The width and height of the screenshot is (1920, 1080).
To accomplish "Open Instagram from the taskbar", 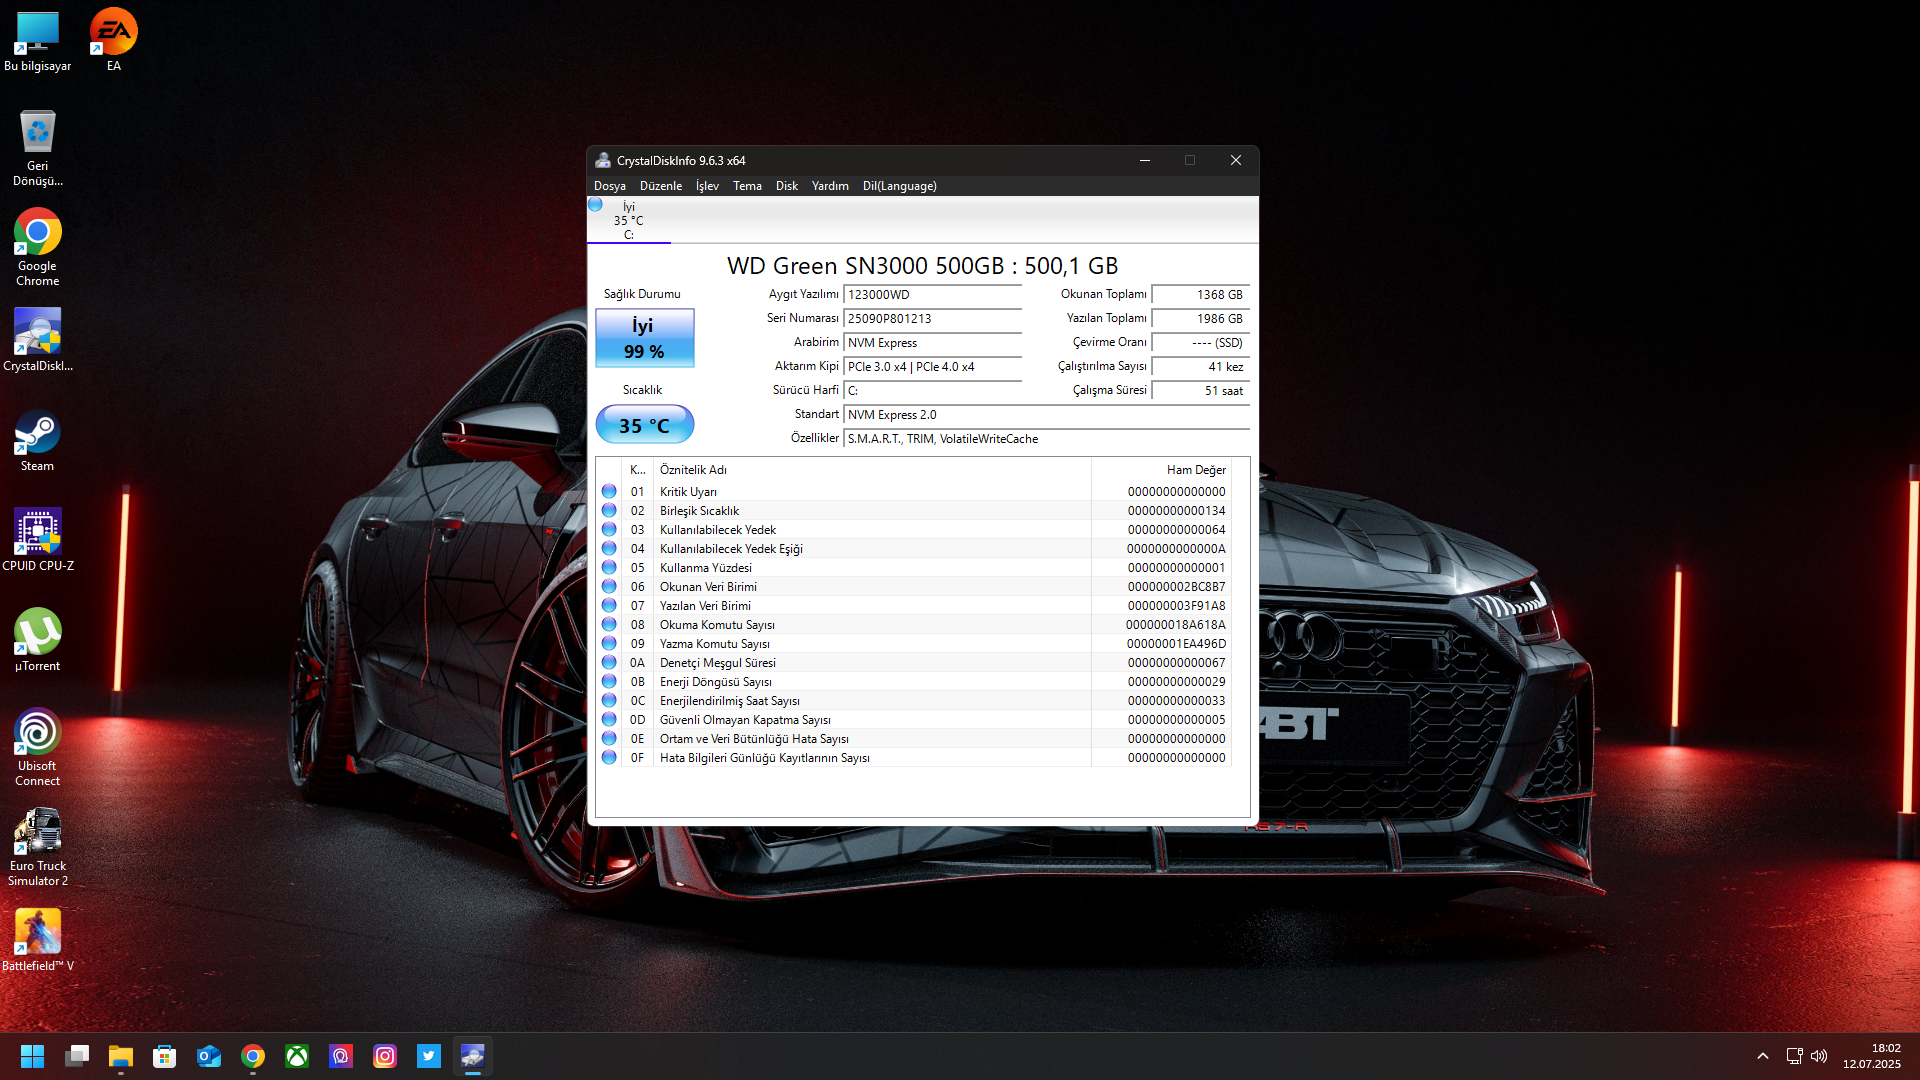I will [x=385, y=1056].
